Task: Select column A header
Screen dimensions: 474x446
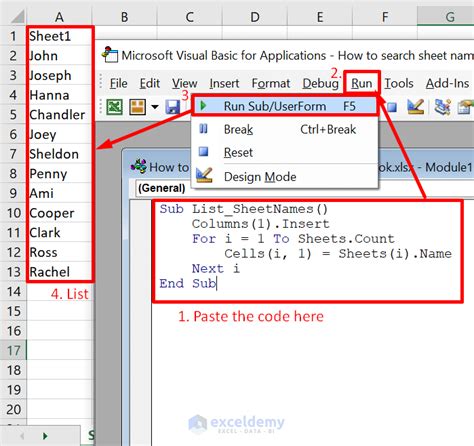Action: pyautogui.click(x=59, y=17)
